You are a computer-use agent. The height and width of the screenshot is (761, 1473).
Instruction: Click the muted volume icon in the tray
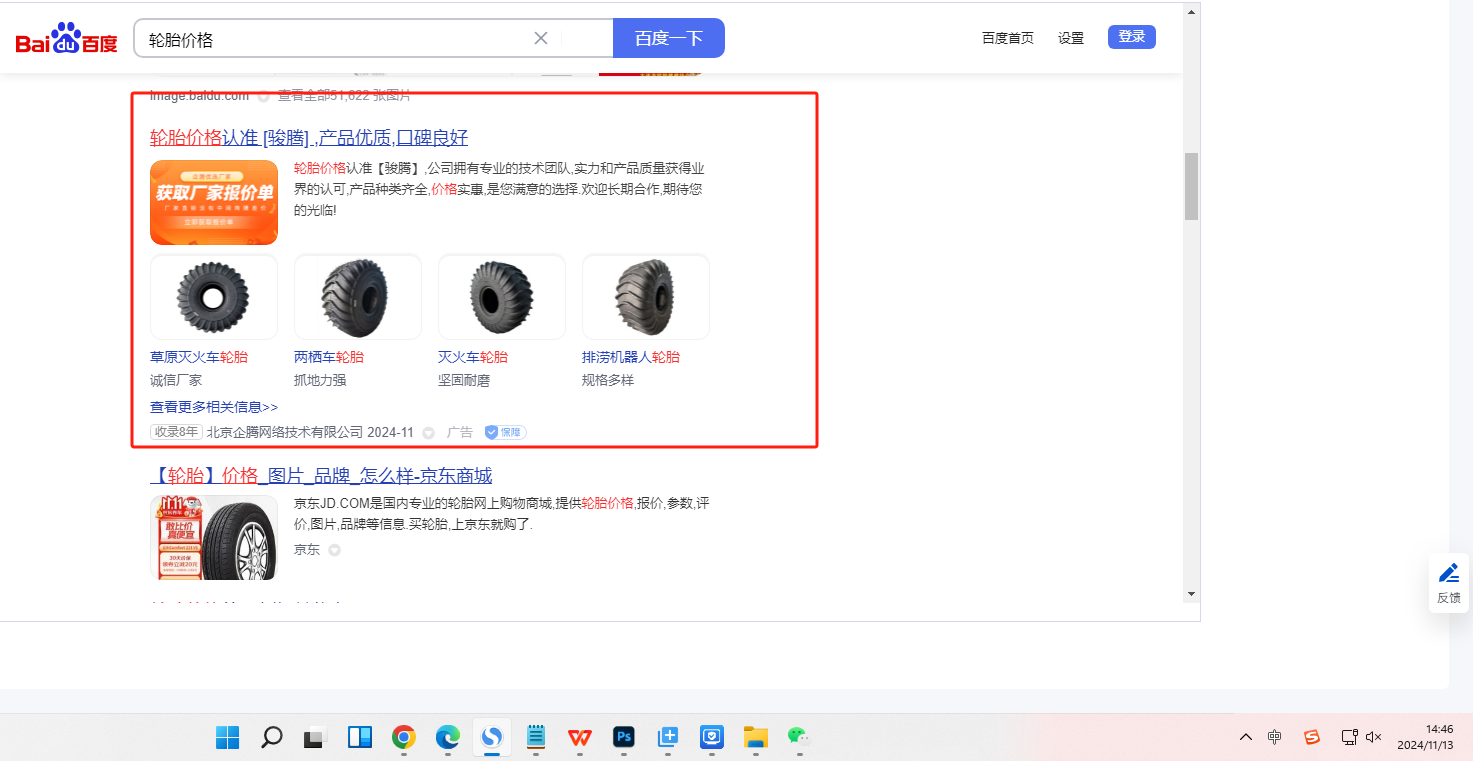coord(1374,737)
